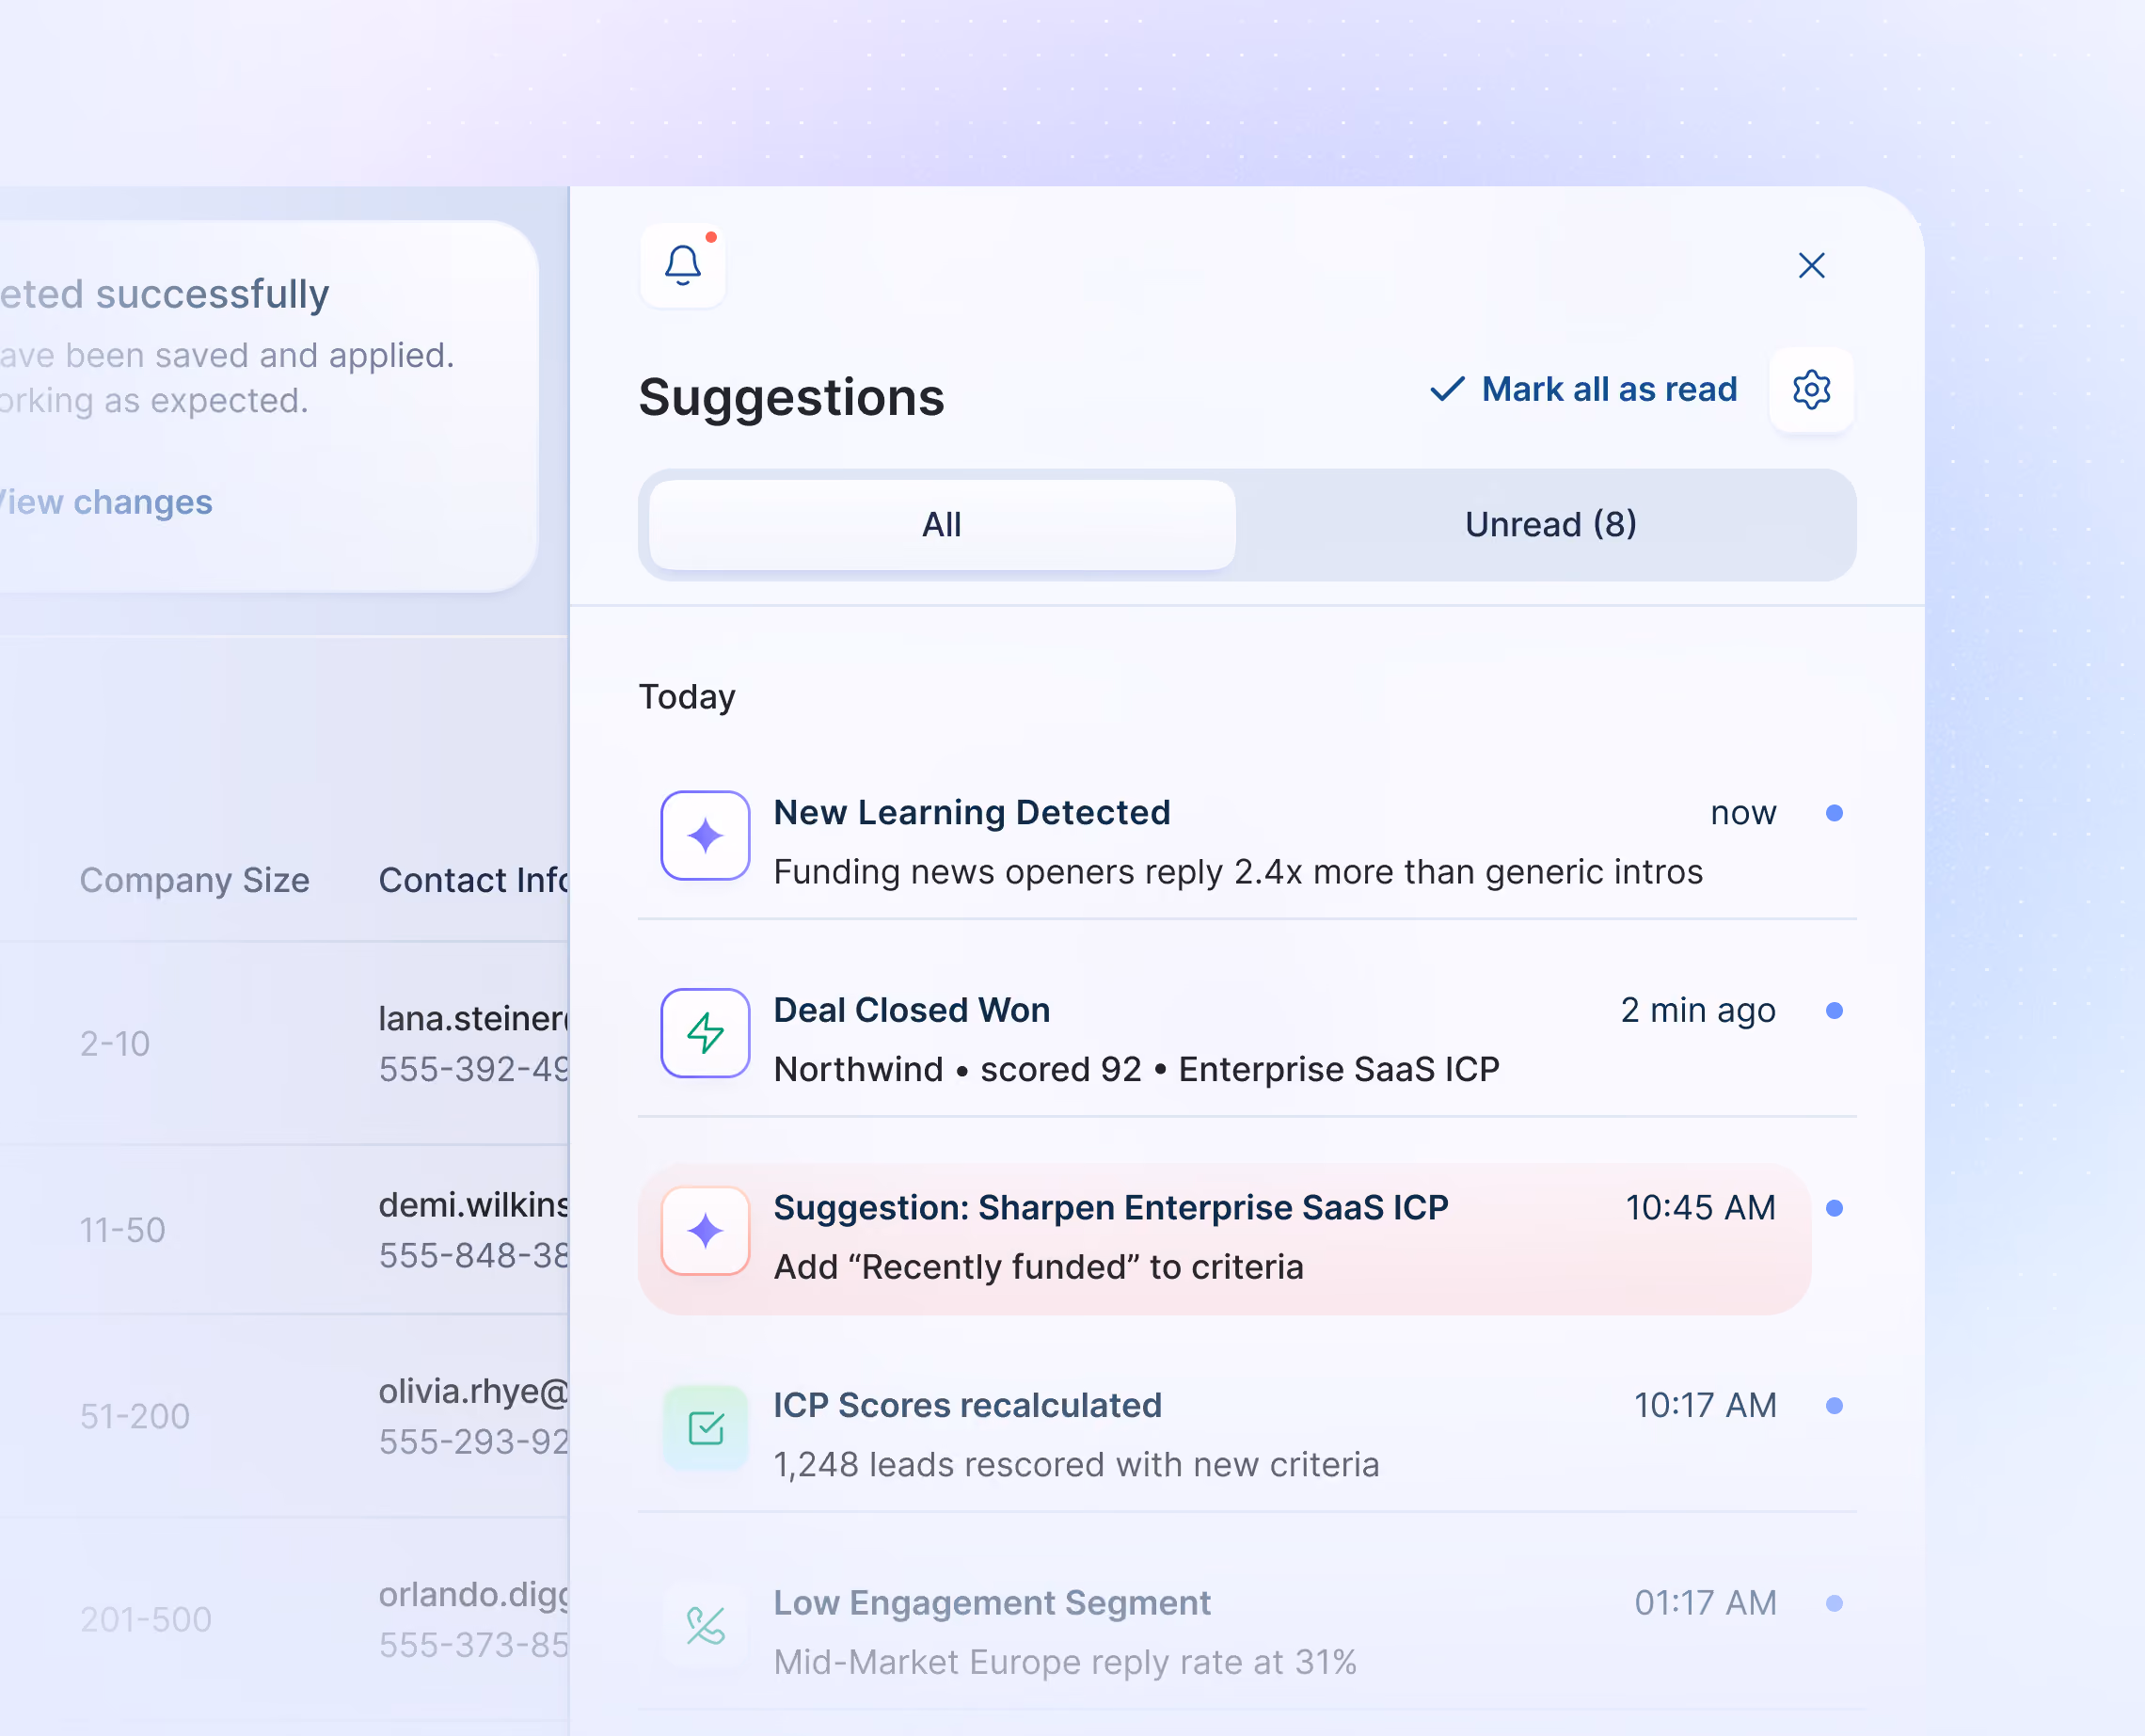Click the Today section label
Screen dimensions: 2145x1736
pyautogui.click(x=687, y=696)
